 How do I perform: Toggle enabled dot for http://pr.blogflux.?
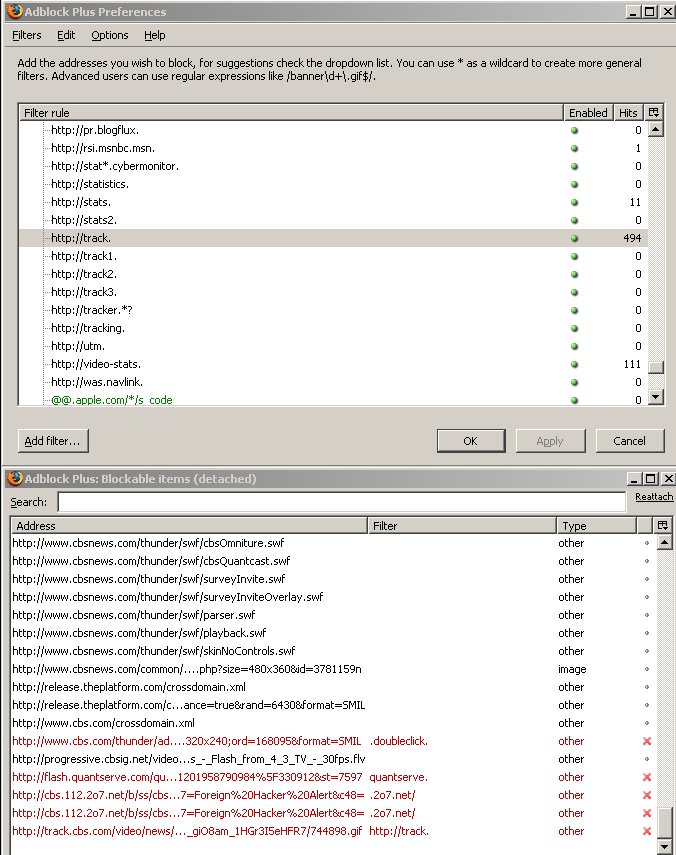click(574, 130)
